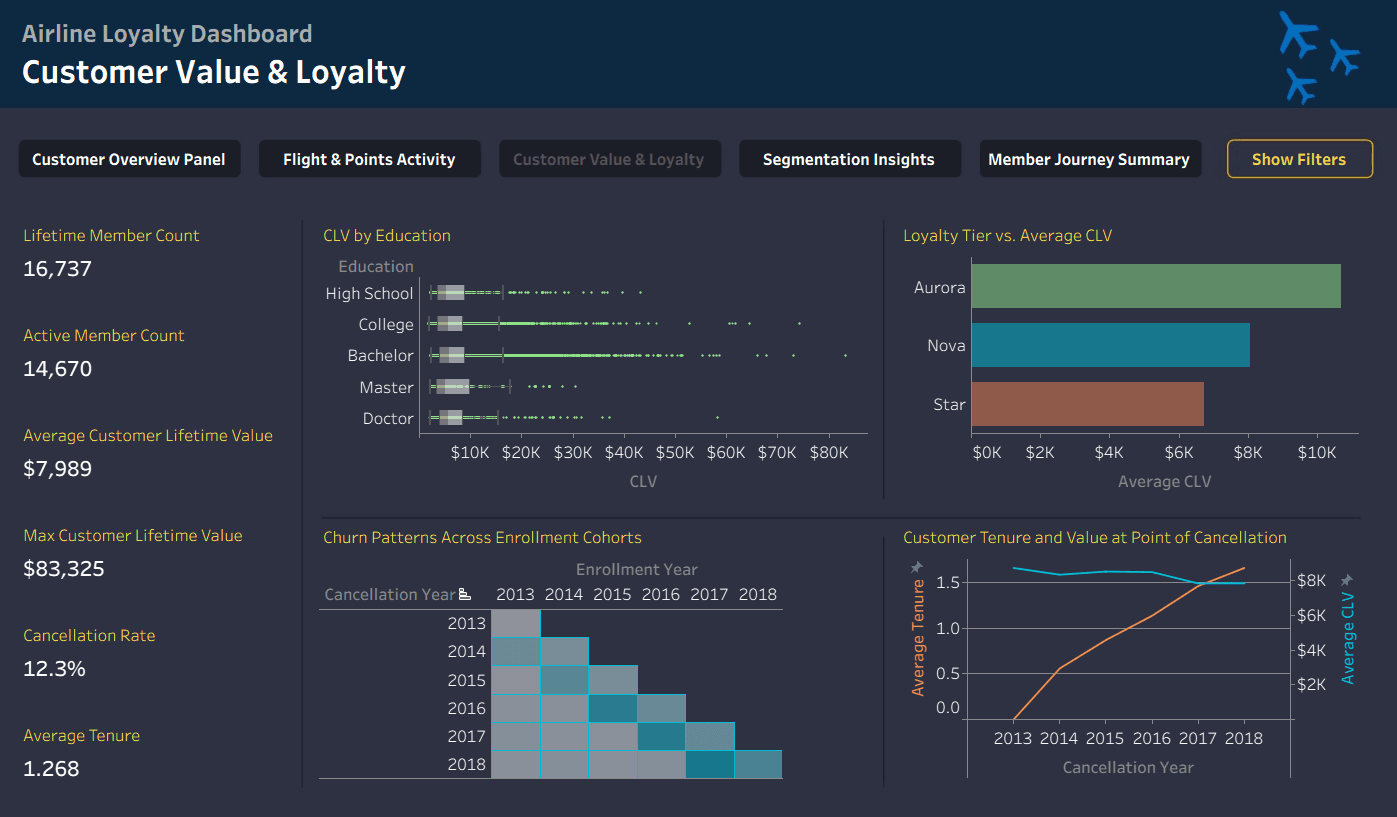Screen dimensions: 1397x817
Task: Go to Member Journey Summary tab
Action: coord(1089,159)
